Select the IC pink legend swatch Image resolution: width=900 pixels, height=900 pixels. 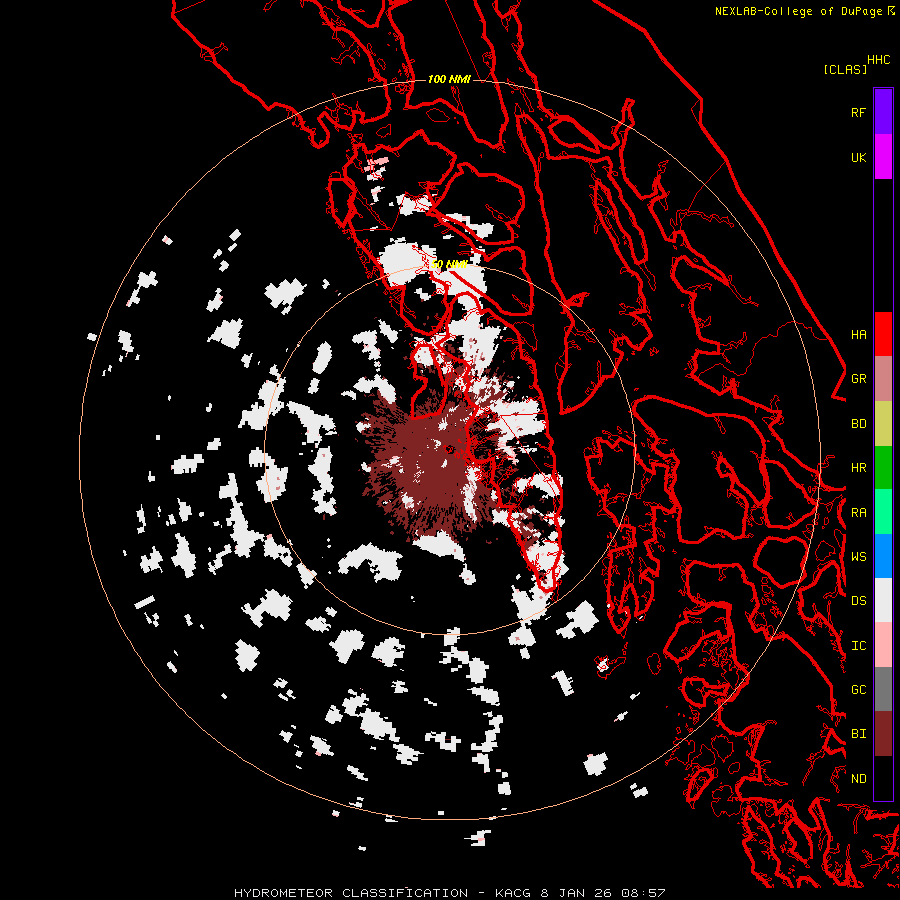(883, 645)
